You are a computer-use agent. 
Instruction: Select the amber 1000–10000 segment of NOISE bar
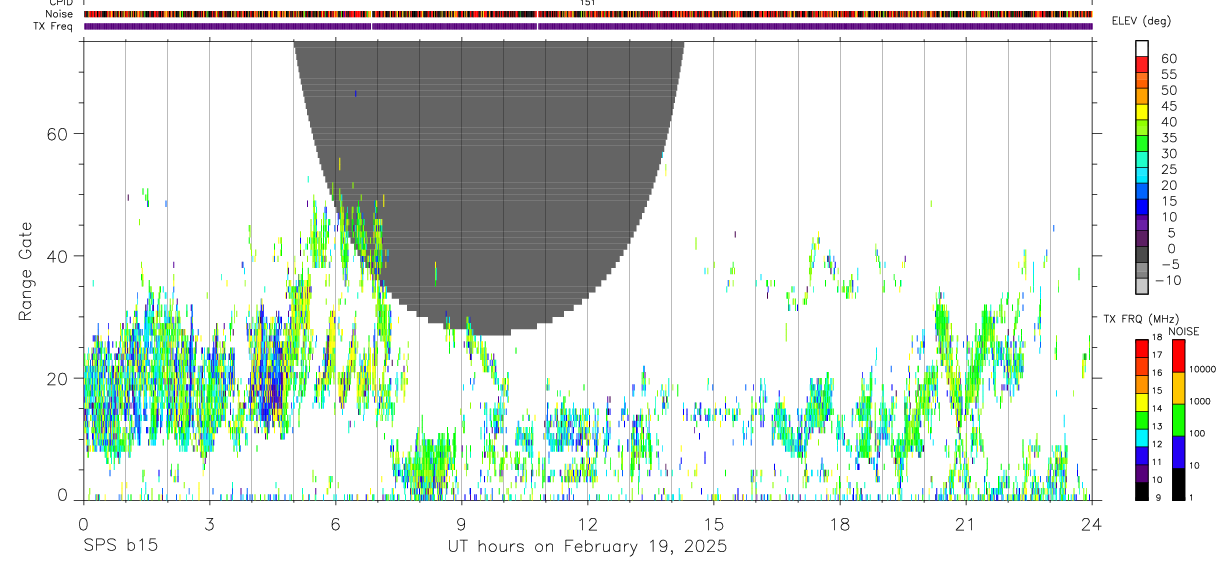tap(1179, 388)
